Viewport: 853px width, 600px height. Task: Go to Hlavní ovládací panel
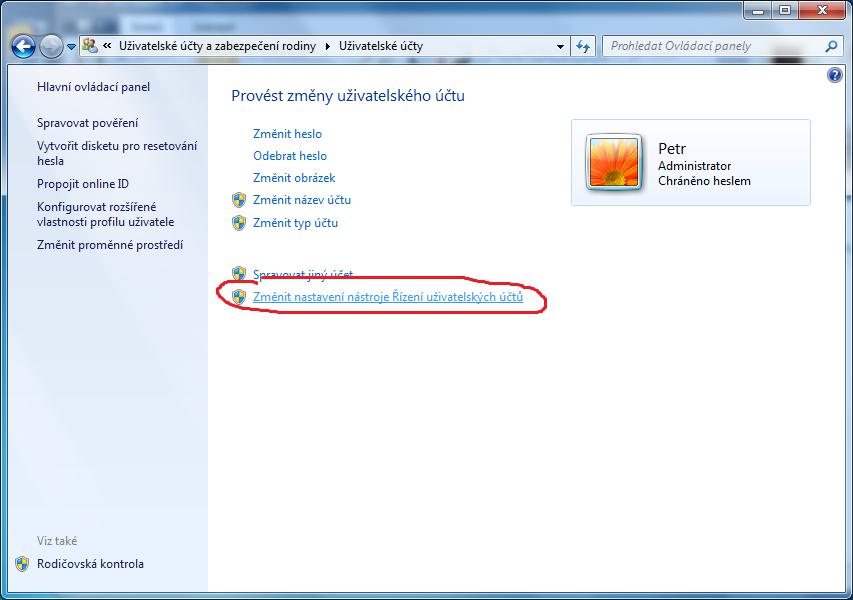pyautogui.click(x=94, y=87)
